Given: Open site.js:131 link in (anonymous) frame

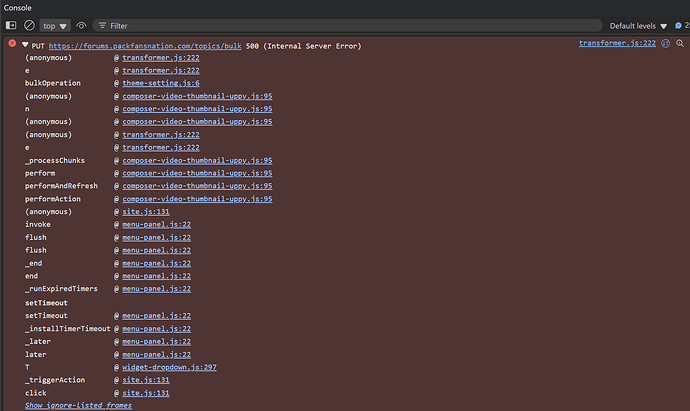Looking at the screenshot, I should pos(146,212).
